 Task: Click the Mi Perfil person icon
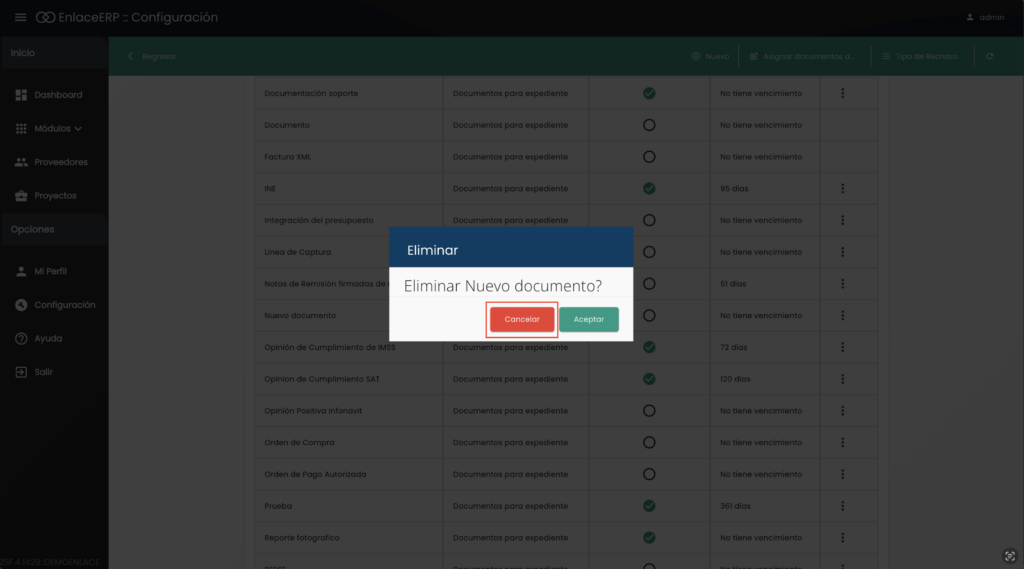(x=21, y=271)
